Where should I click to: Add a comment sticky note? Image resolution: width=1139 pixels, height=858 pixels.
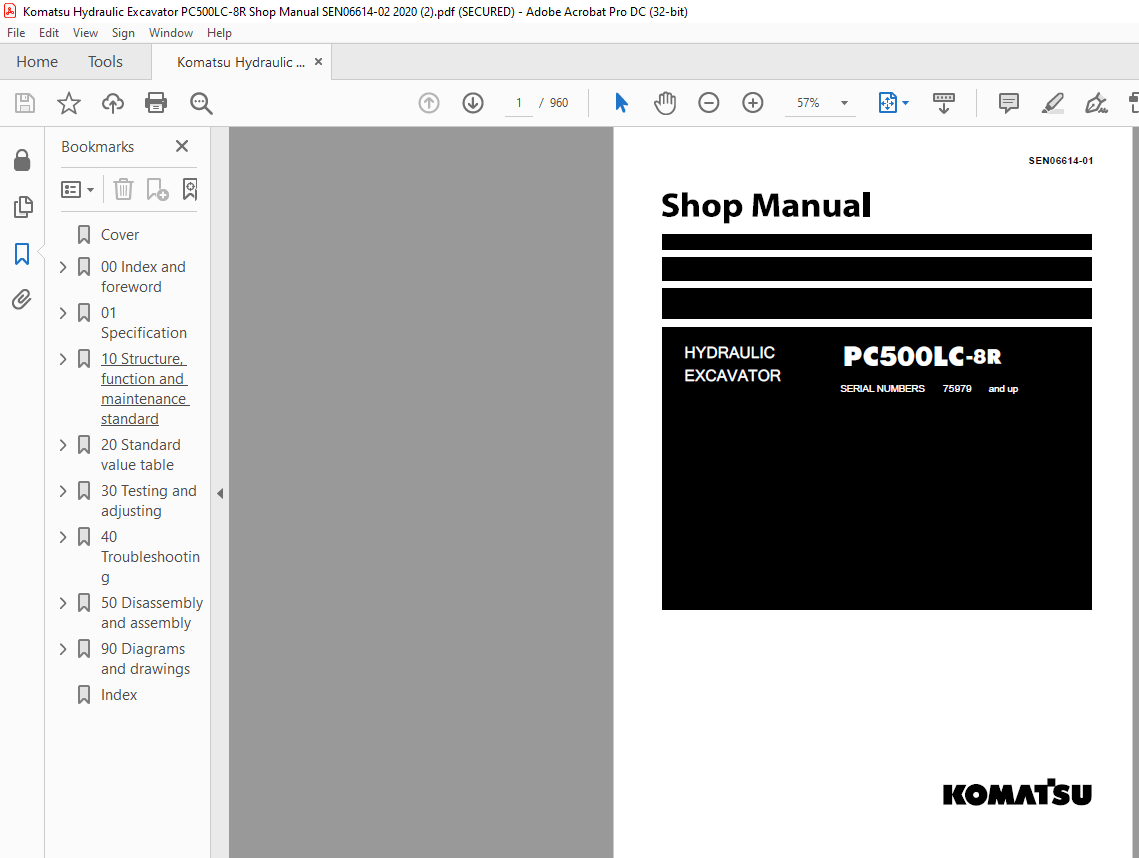(x=1009, y=103)
